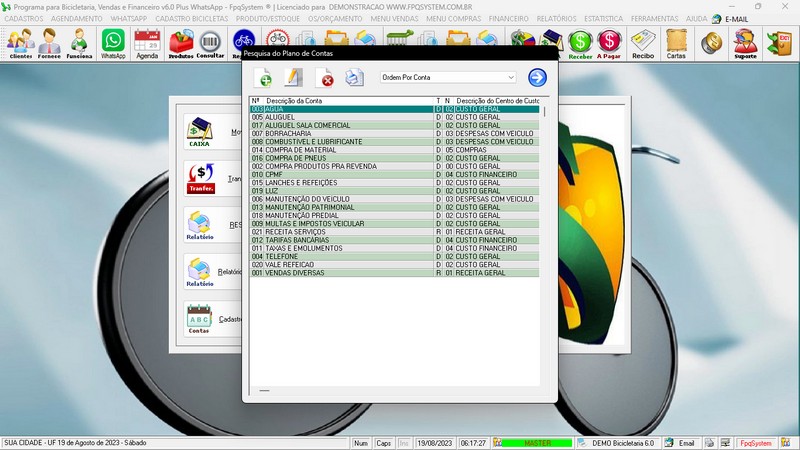
Task: Click the edit account pencil icon
Action: click(x=294, y=78)
